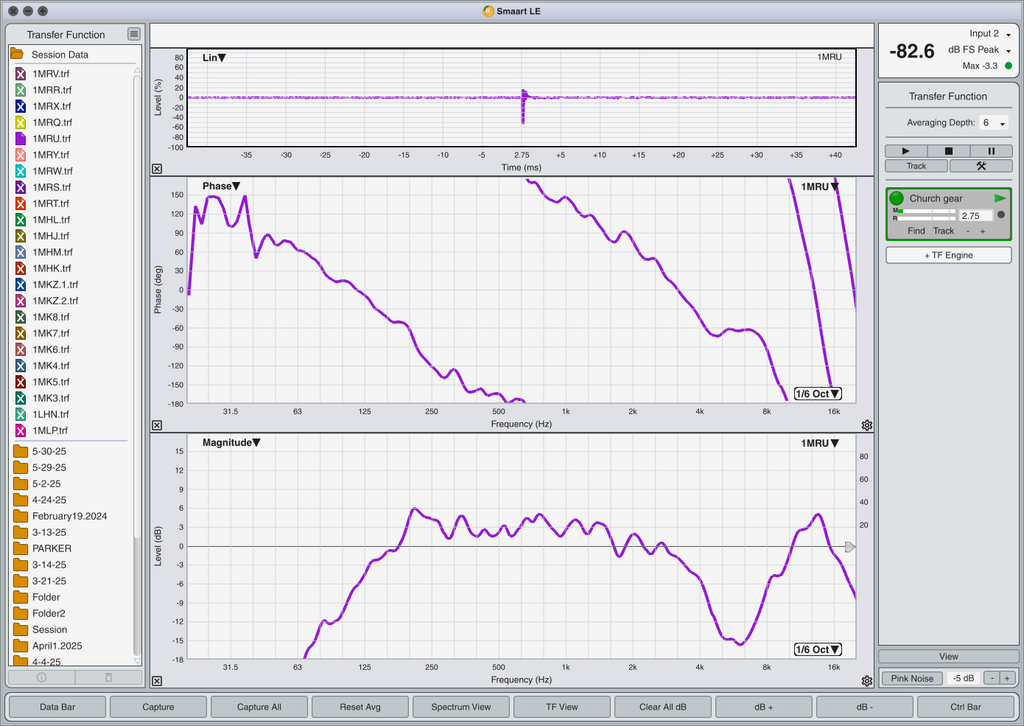Image resolution: width=1024 pixels, height=726 pixels.
Task: Open measurement settings wrench icon
Action: tap(981, 166)
